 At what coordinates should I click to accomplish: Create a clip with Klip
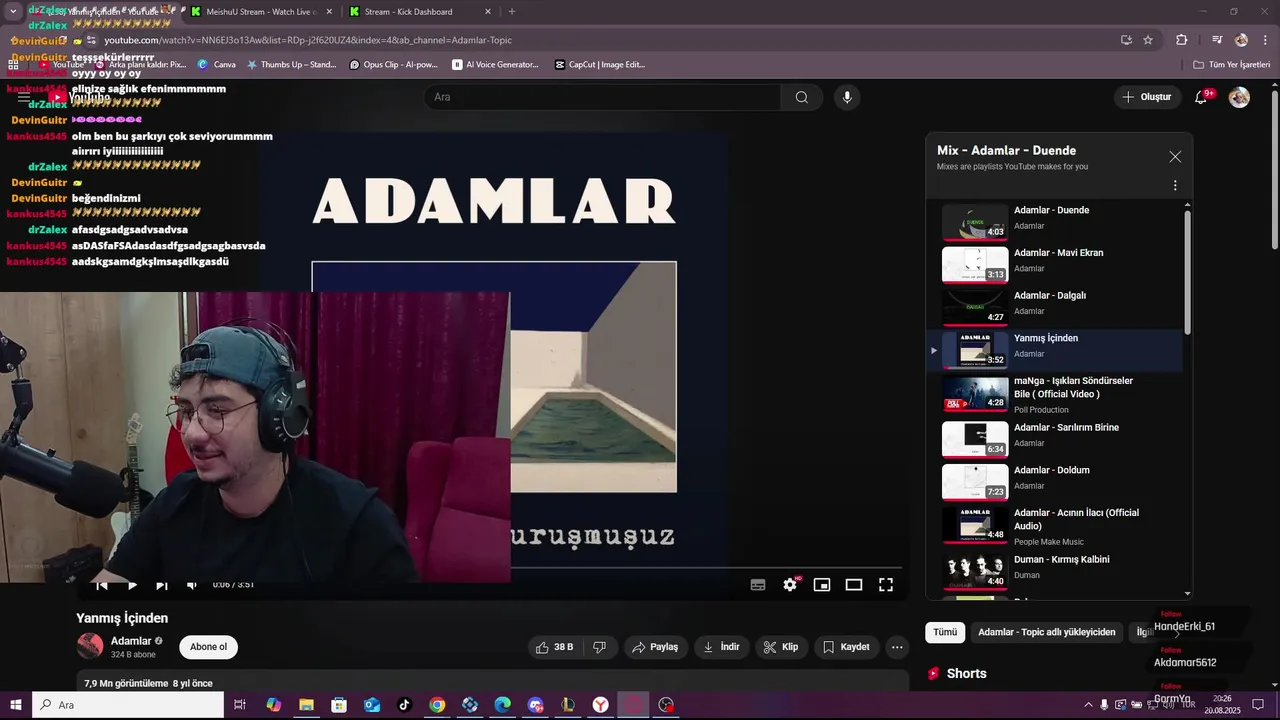781,647
